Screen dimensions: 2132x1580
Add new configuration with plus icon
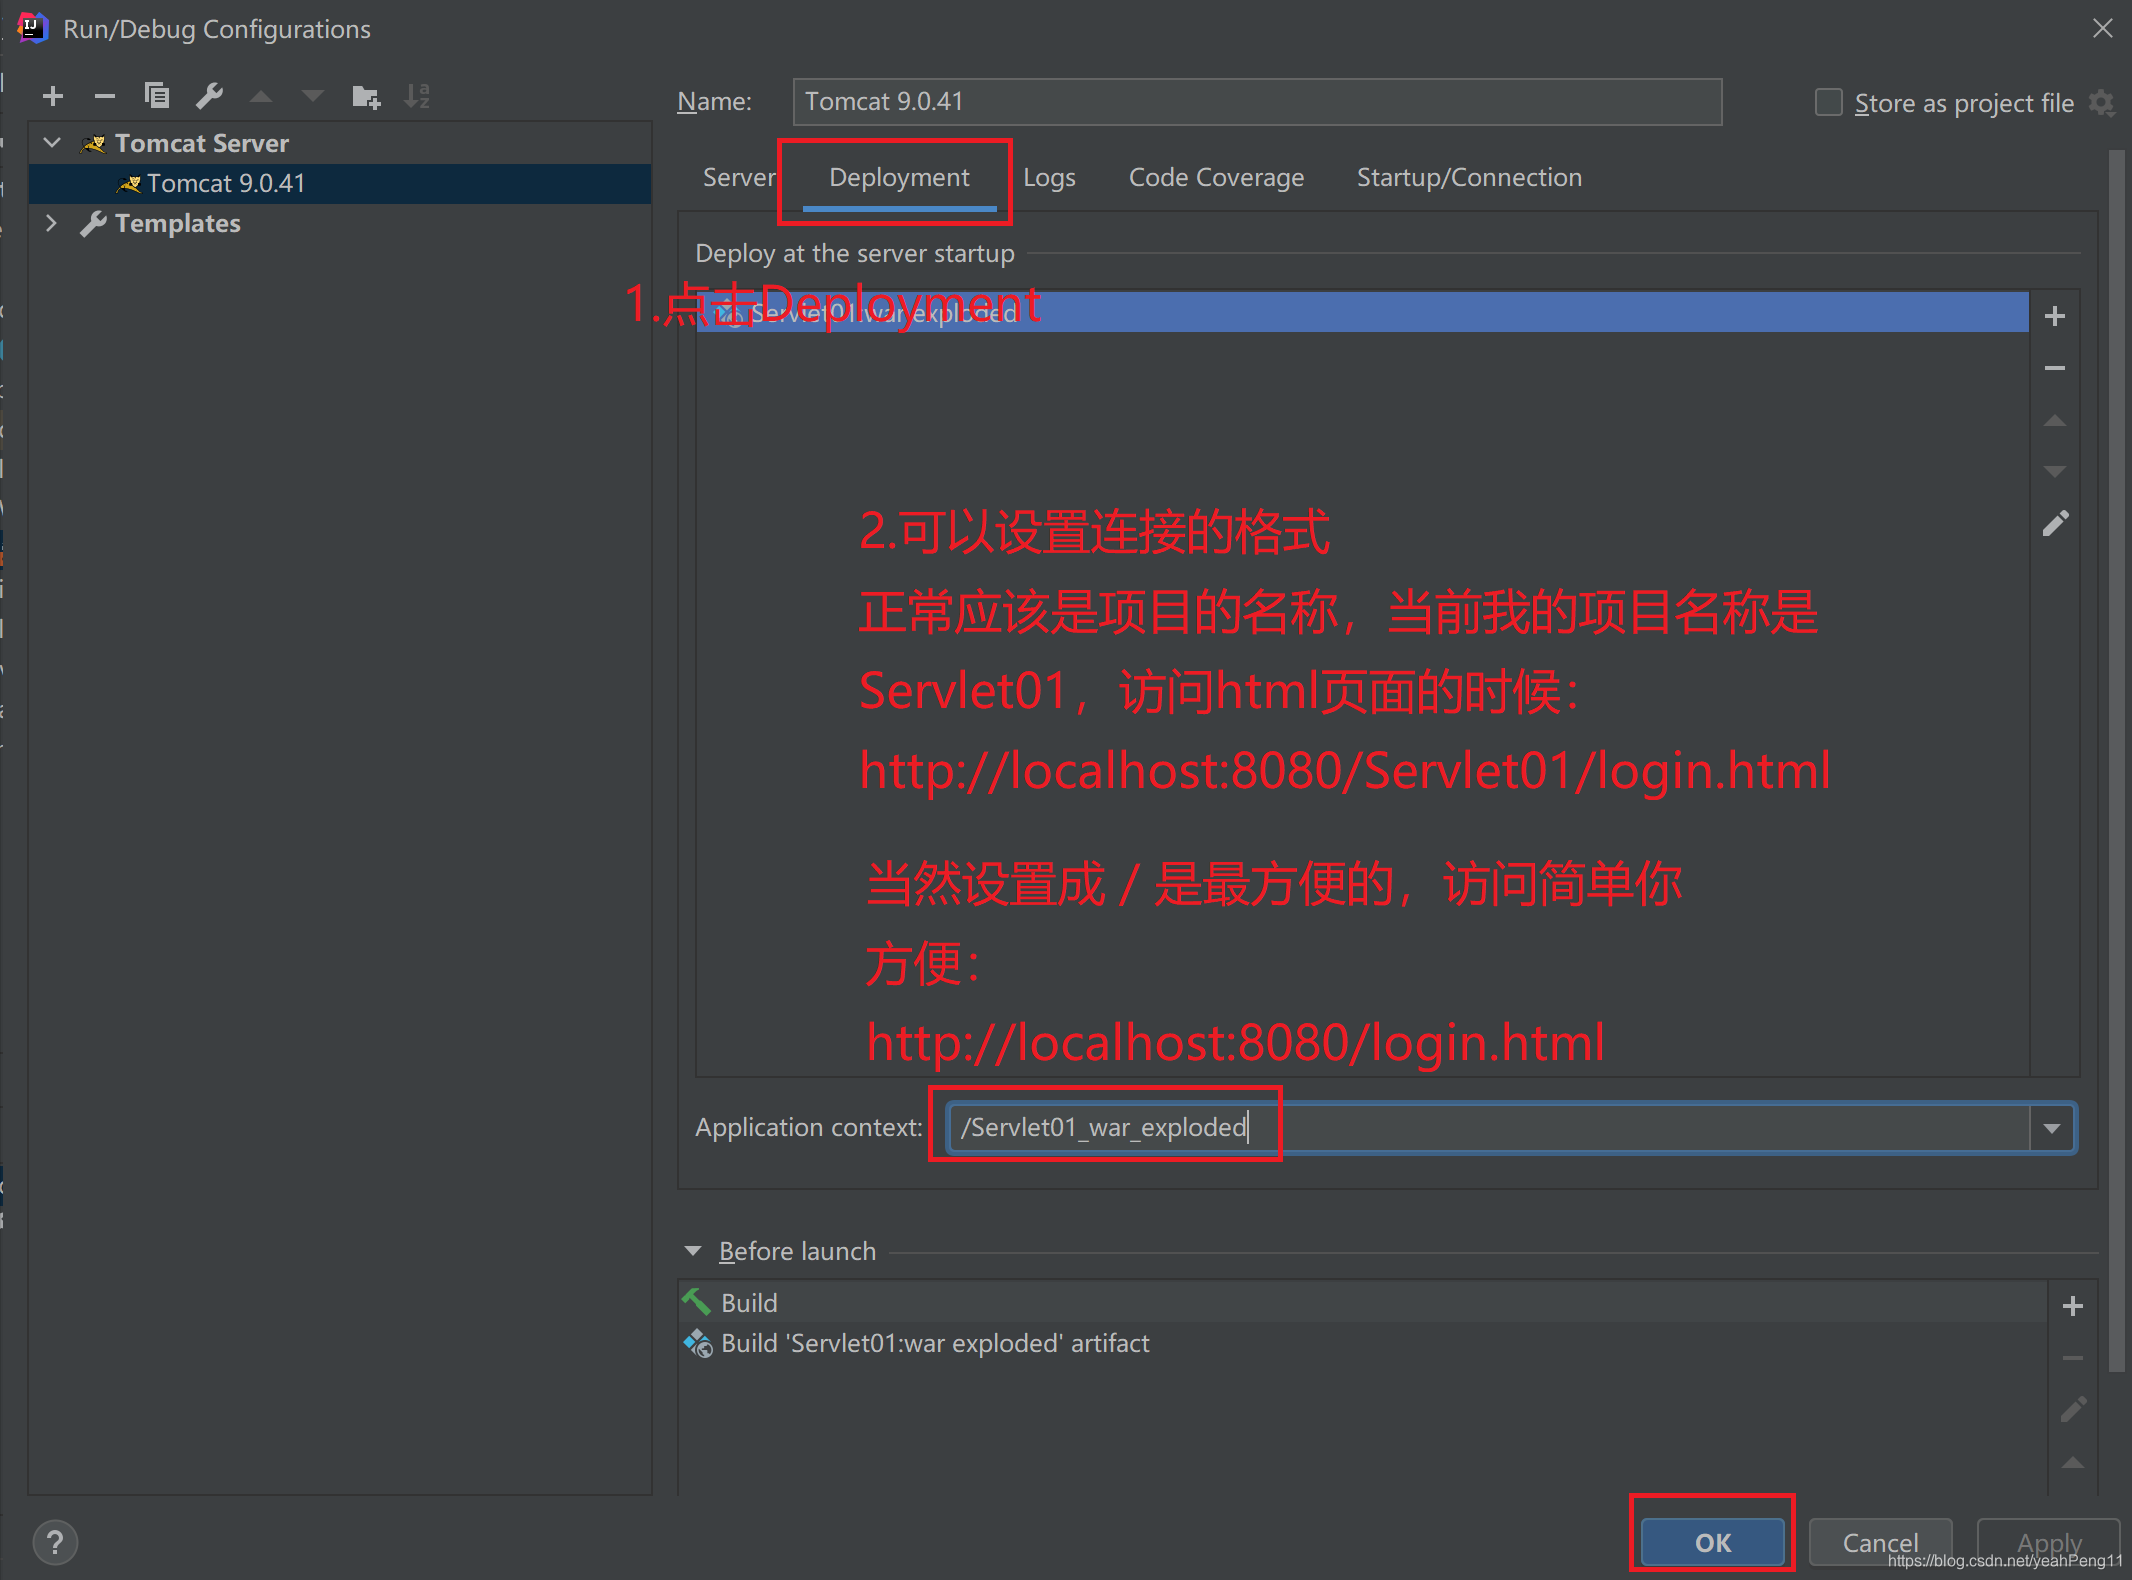tap(54, 96)
